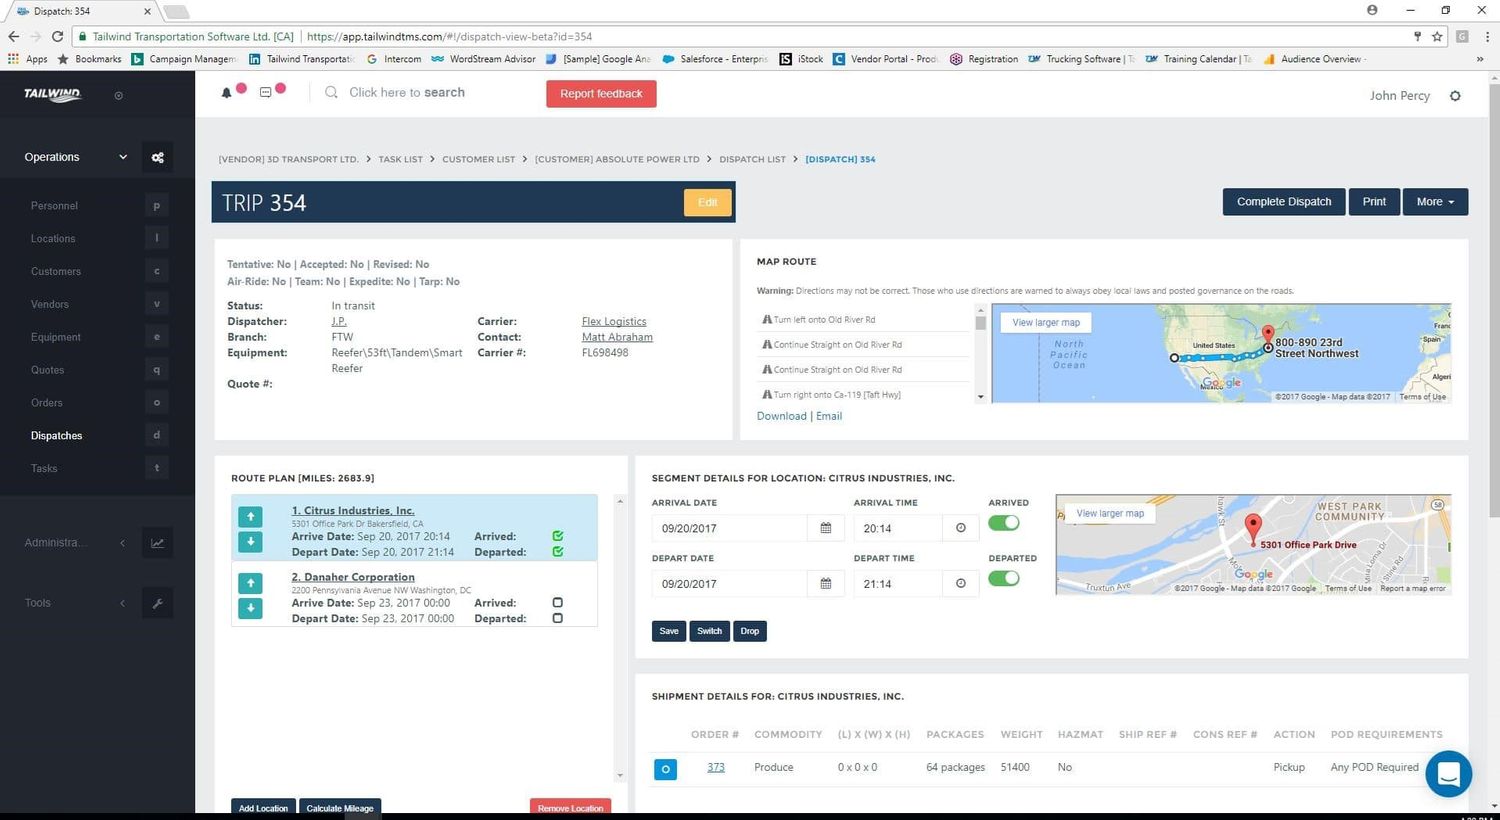This screenshot has width=1500, height=820.
Task: Collapse the Operations section
Action: [122, 156]
